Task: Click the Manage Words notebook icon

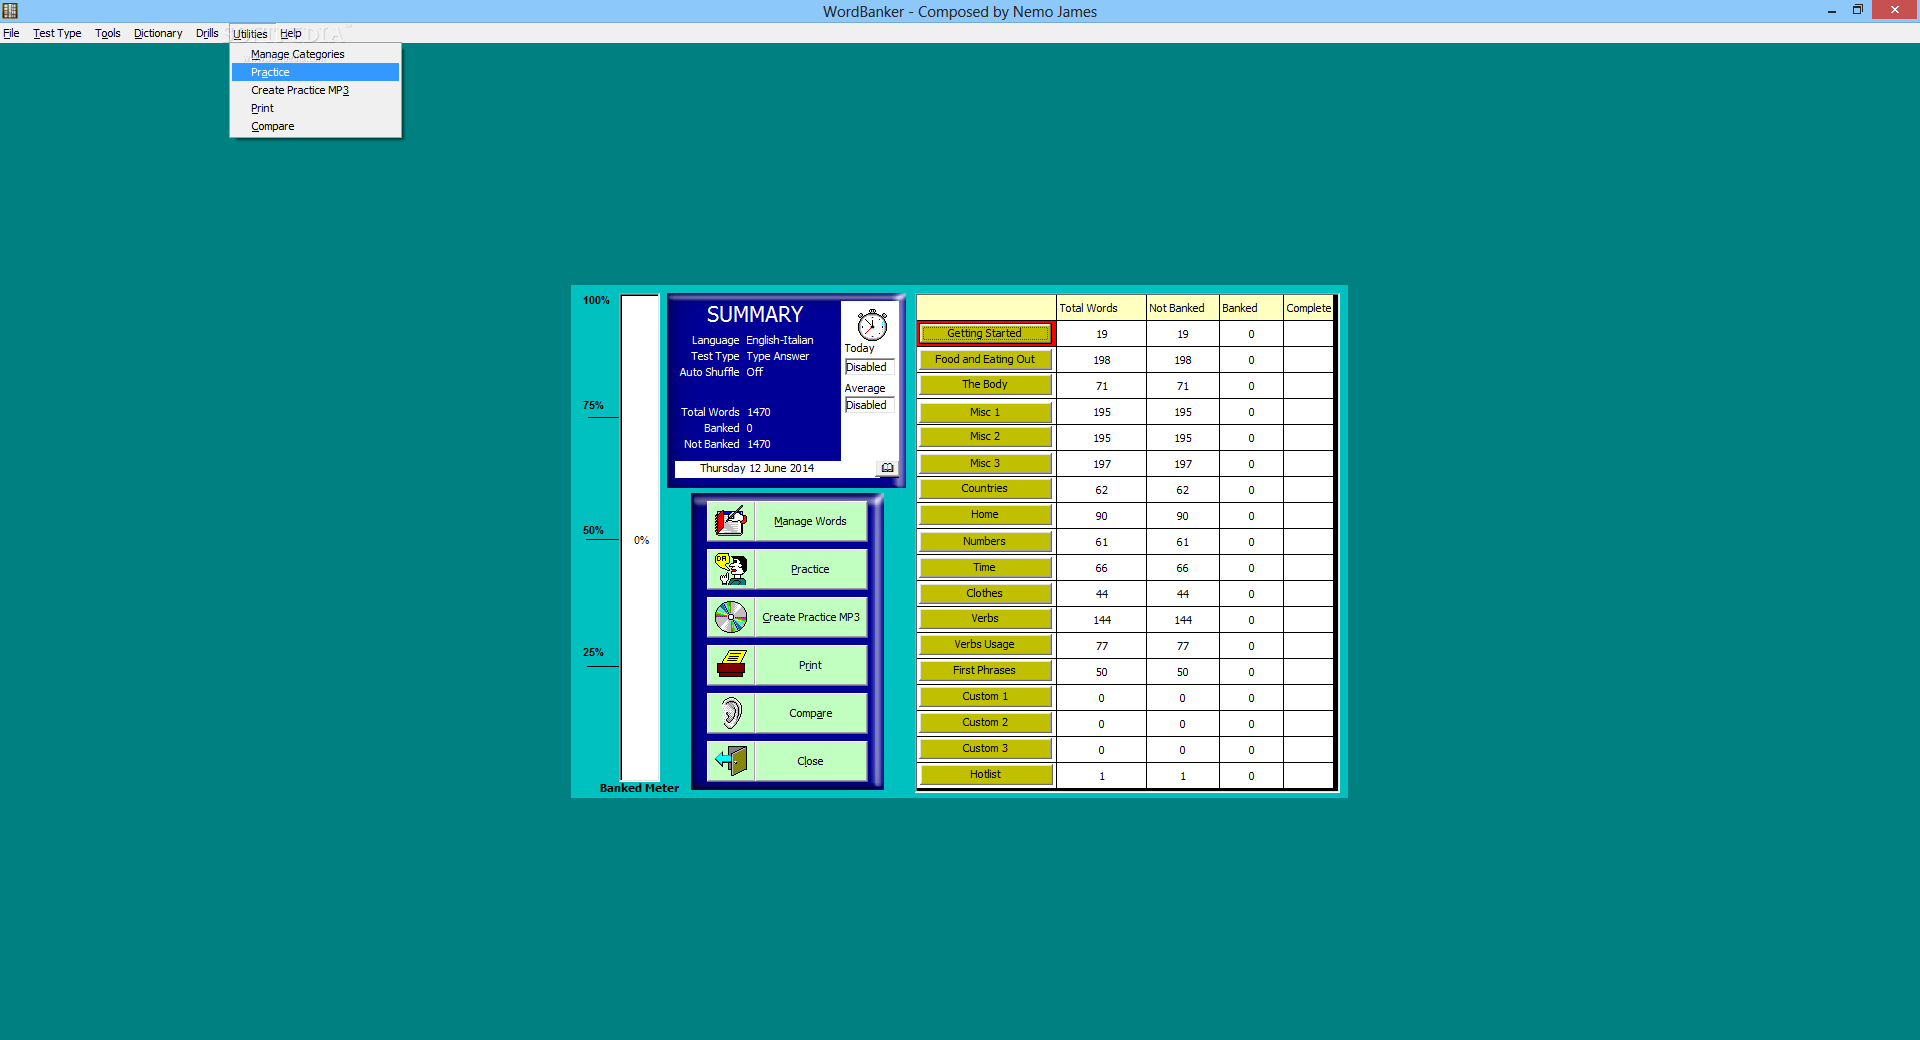Action: coord(731,521)
